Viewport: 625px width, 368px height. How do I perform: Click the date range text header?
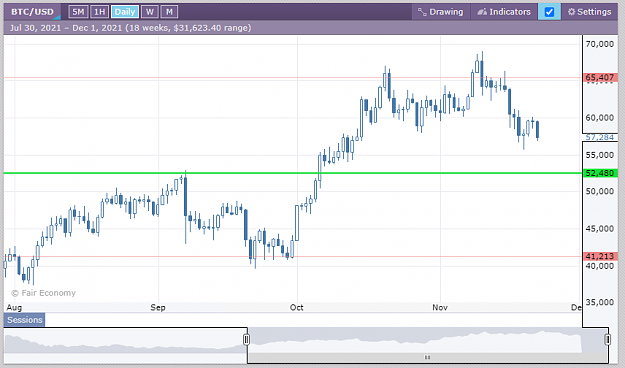pyautogui.click(x=130, y=28)
